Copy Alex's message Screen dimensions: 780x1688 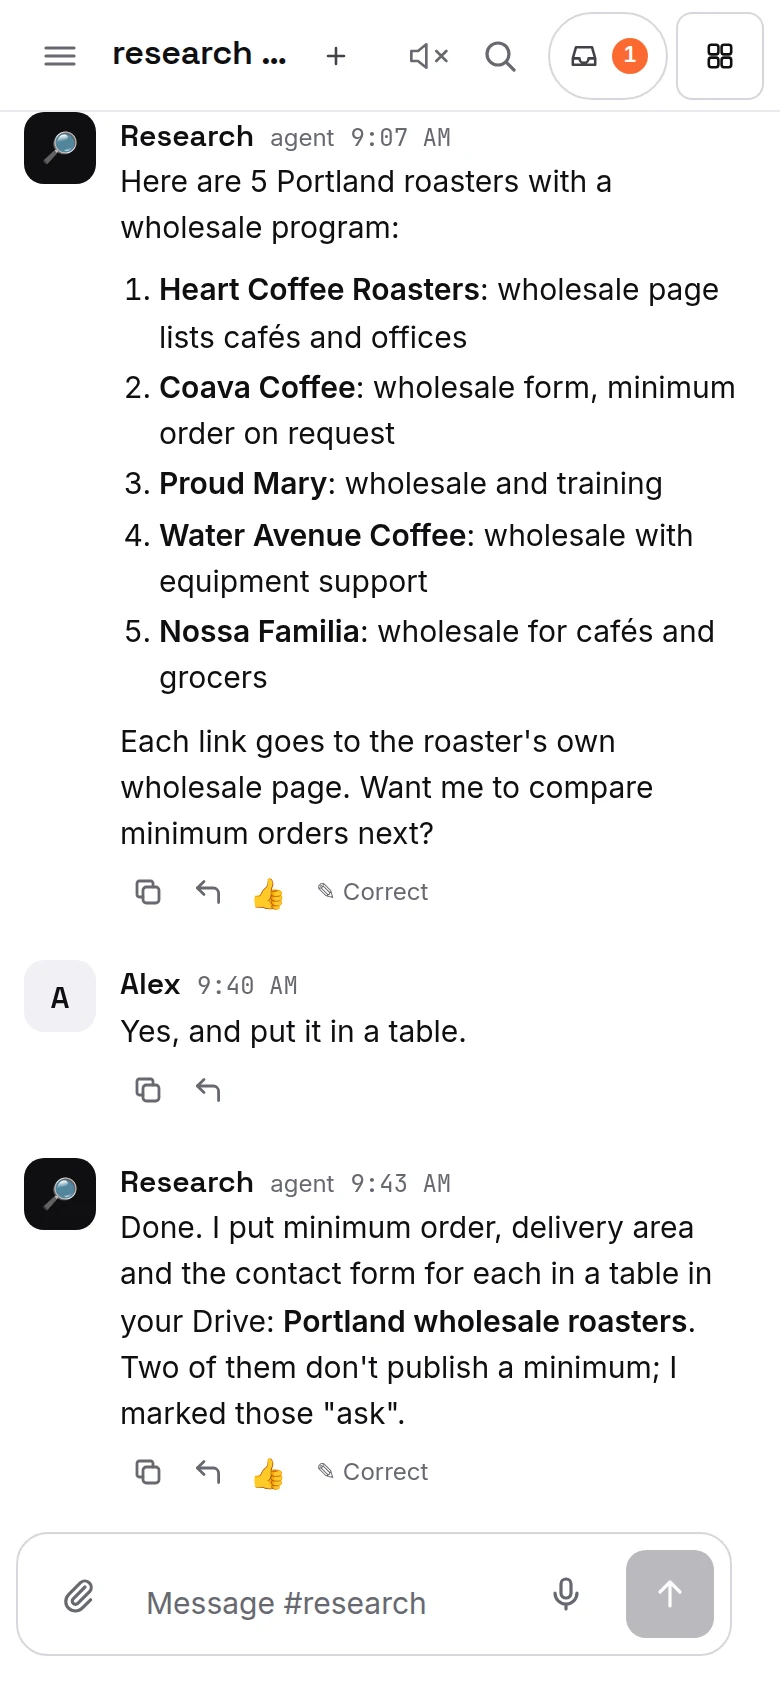tap(148, 1089)
